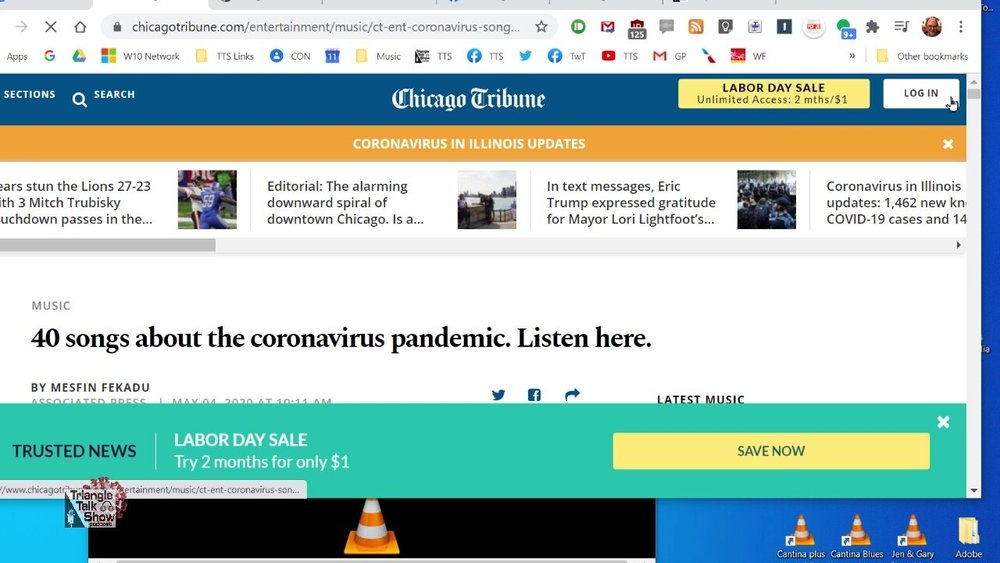Share the article on Twitter
Image resolution: width=1000 pixels, height=563 pixels.
499,395
